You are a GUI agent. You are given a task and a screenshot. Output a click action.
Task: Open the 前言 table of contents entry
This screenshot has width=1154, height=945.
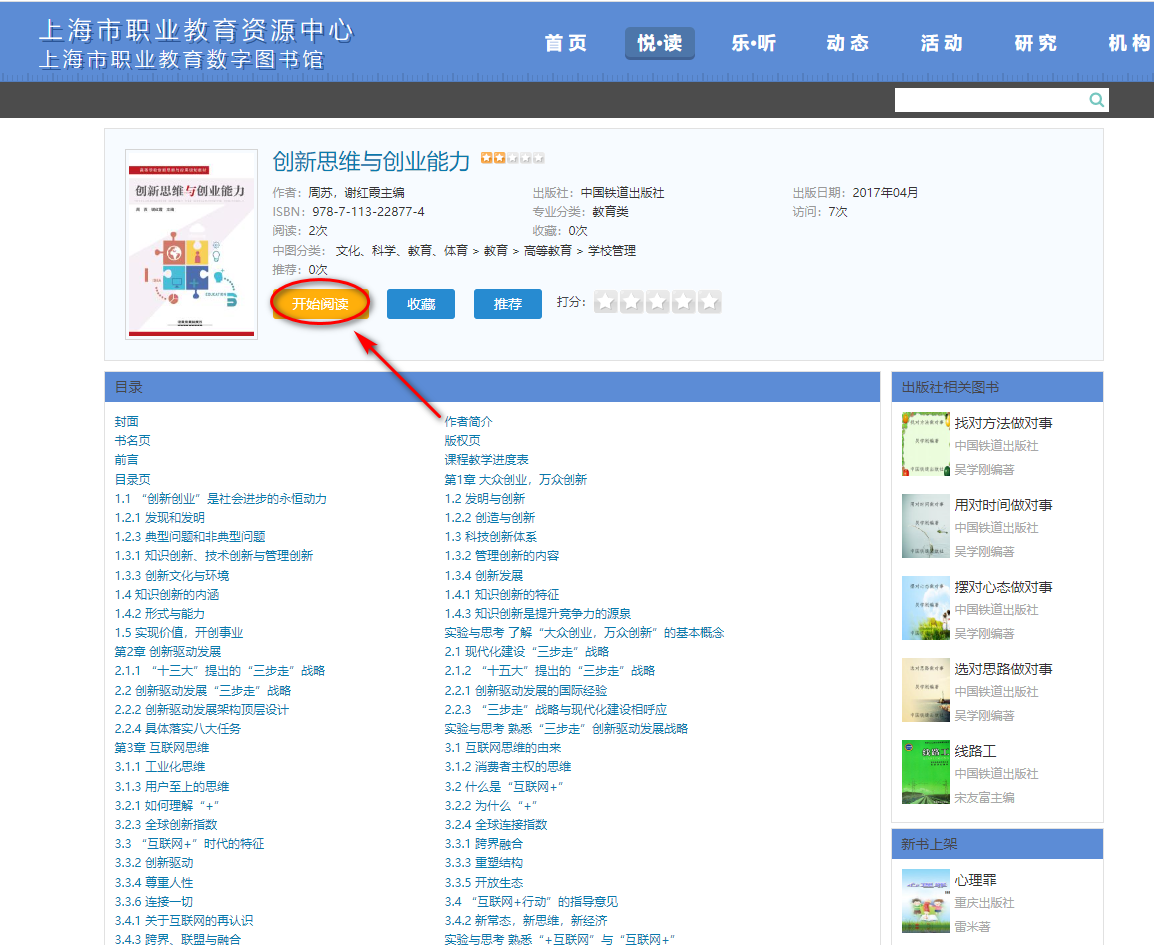point(127,460)
